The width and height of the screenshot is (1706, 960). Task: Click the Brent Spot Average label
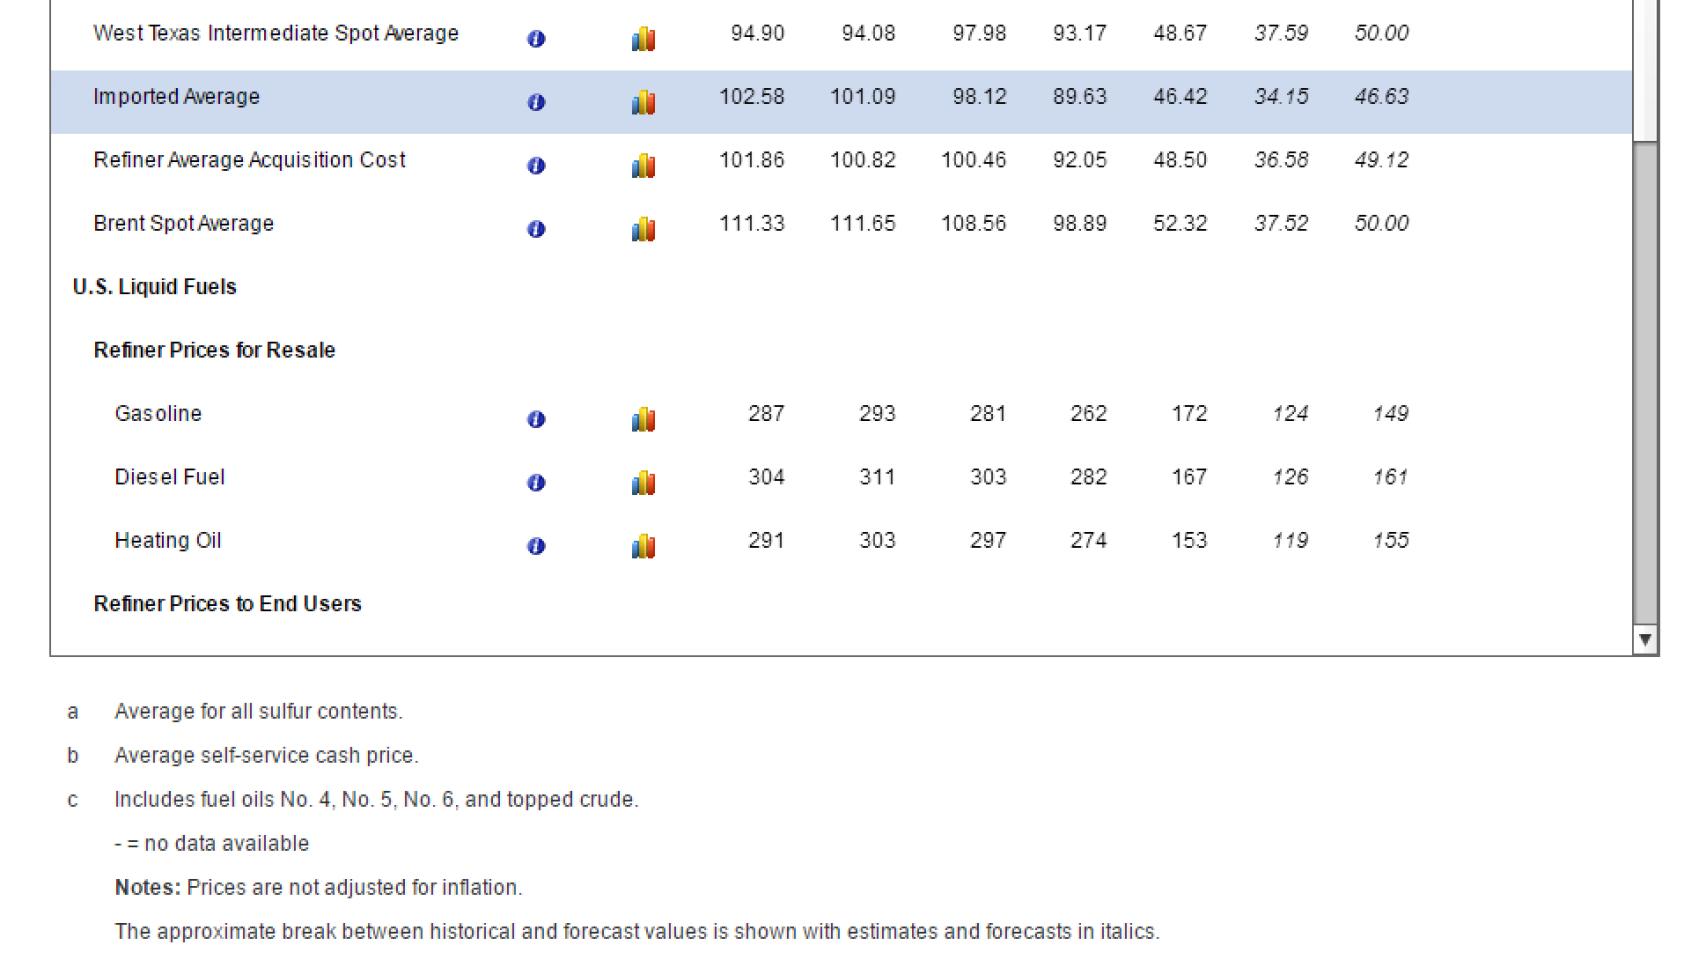pyautogui.click(x=183, y=224)
